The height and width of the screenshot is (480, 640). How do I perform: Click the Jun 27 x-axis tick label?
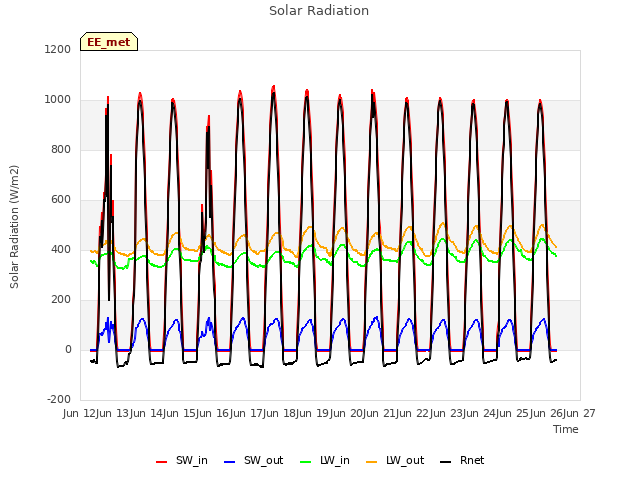click(580, 413)
